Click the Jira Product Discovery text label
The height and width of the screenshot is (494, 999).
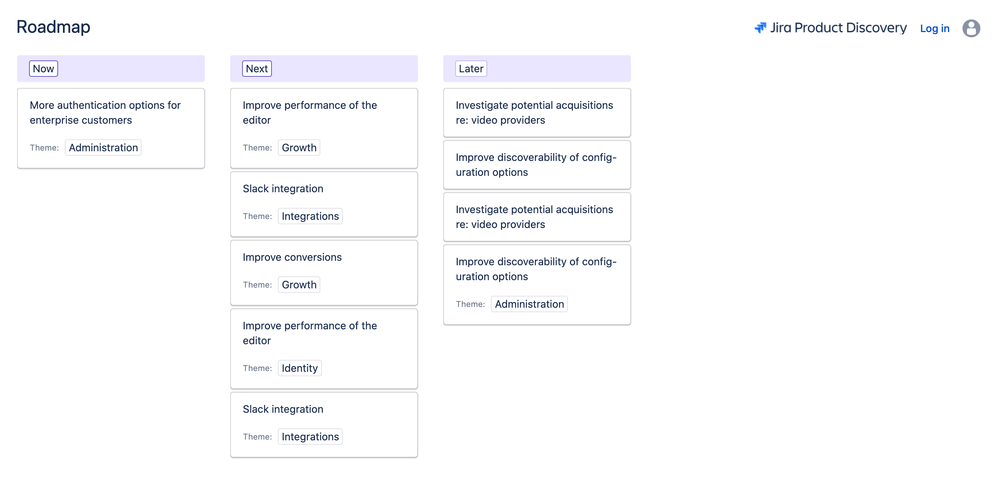(838, 28)
